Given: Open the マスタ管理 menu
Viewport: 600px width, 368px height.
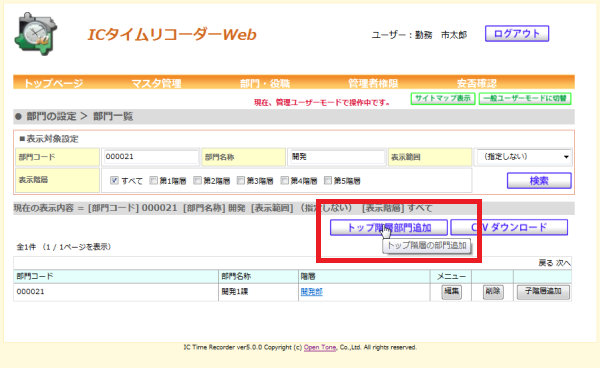Looking at the screenshot, I should click(156, 83).
